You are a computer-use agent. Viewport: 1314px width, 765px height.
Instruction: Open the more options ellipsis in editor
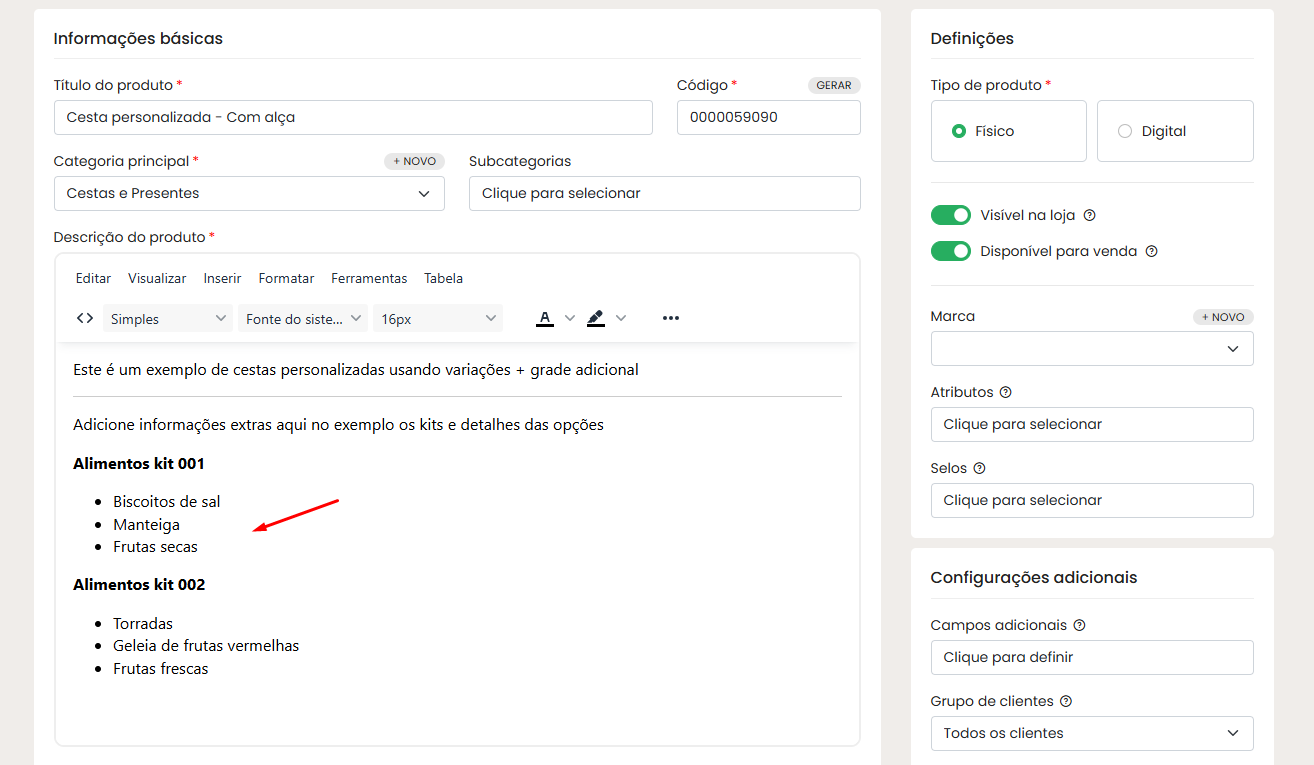point(670,318)
